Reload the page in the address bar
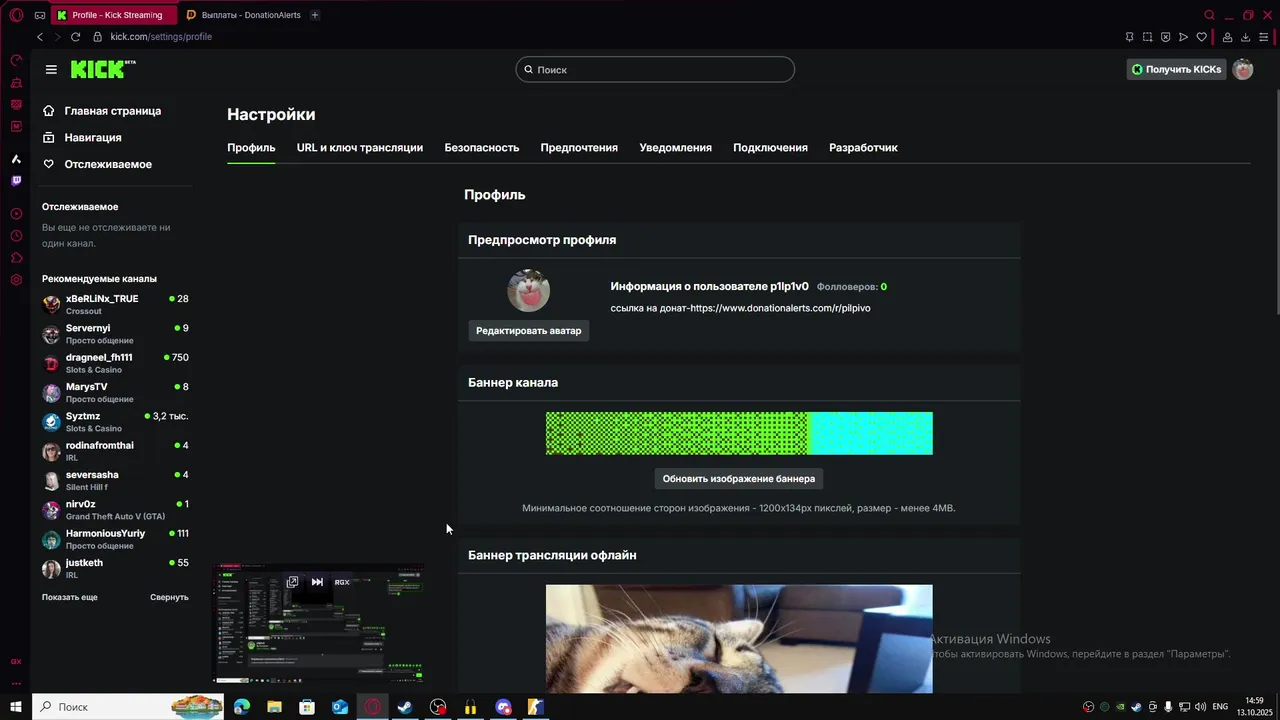1280x720 pixels. click(75, 37)
